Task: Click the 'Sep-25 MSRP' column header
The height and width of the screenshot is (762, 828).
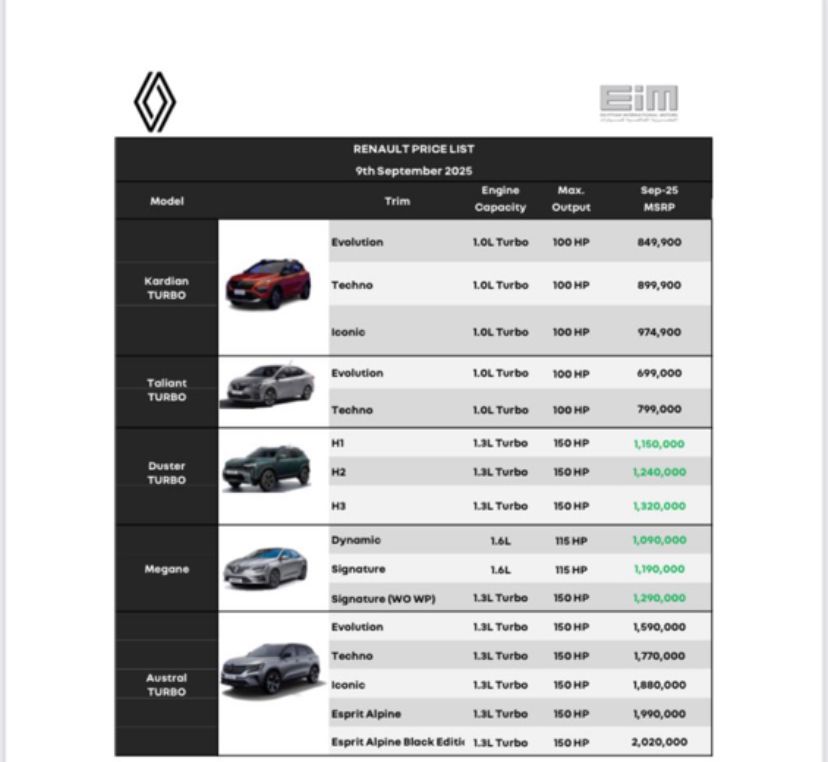Action: click(659, 199)
